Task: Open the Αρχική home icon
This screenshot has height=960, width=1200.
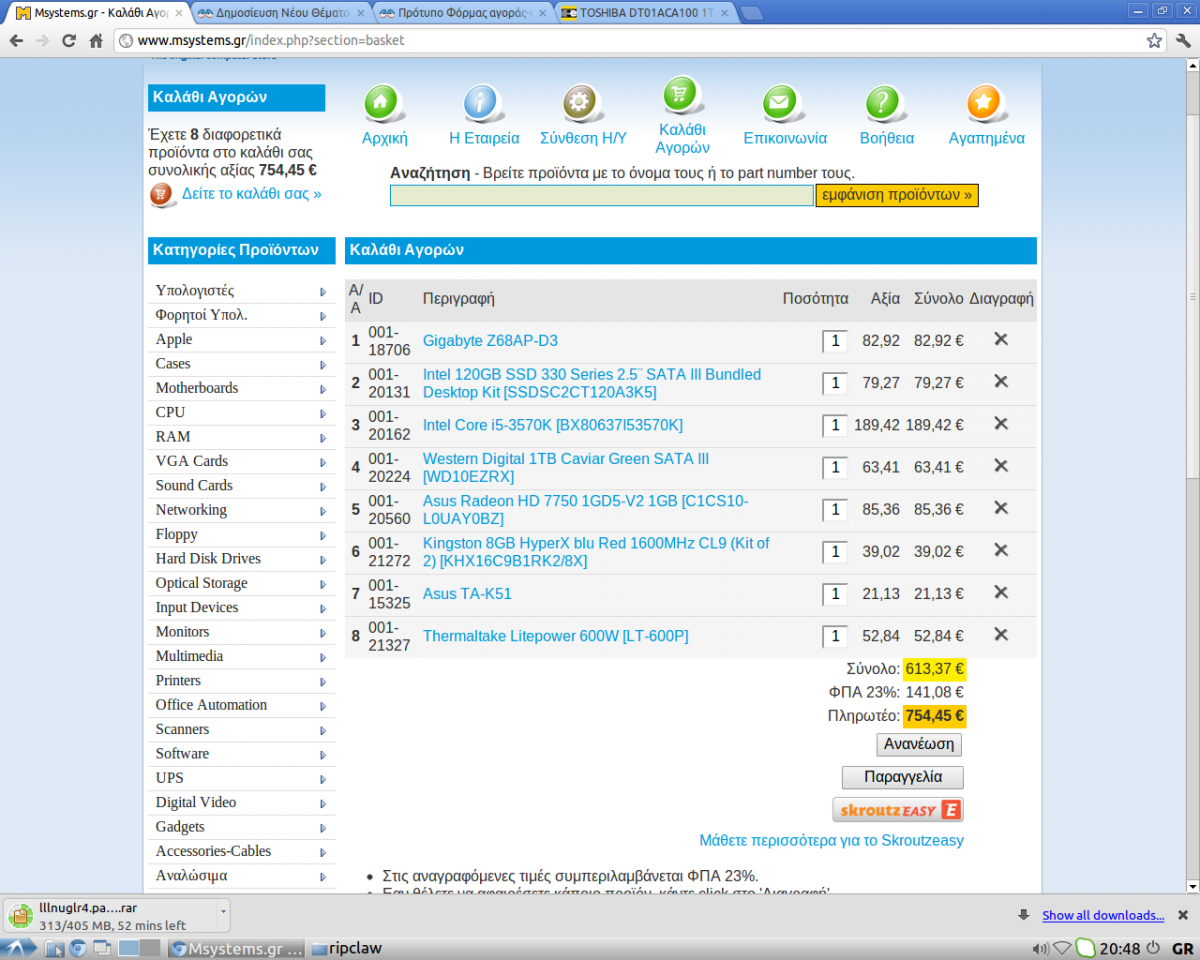Action: coord(384,103)
